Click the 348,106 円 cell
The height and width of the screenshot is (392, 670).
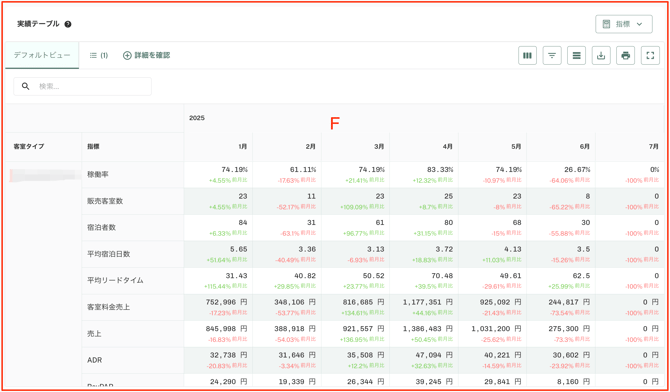[x=295, y=302]
